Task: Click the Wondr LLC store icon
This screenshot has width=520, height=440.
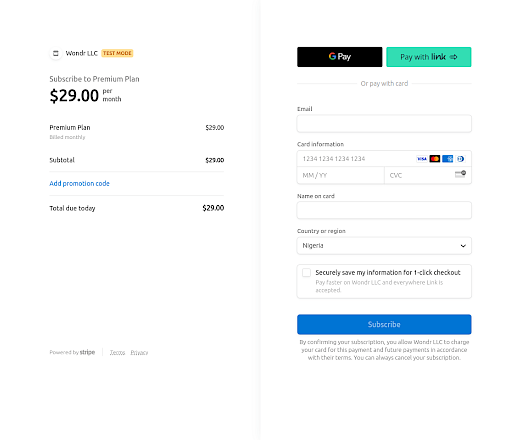Action: [56, 53]
